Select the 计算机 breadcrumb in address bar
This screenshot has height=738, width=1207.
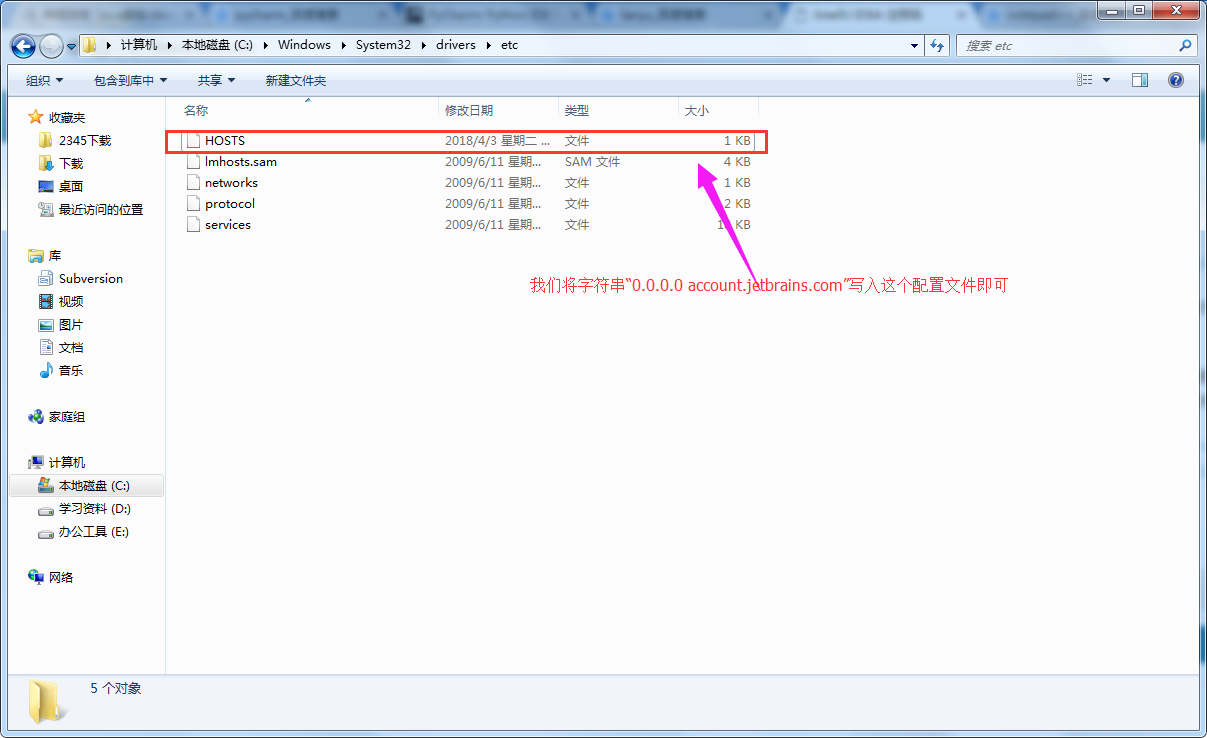coord(139,45)
